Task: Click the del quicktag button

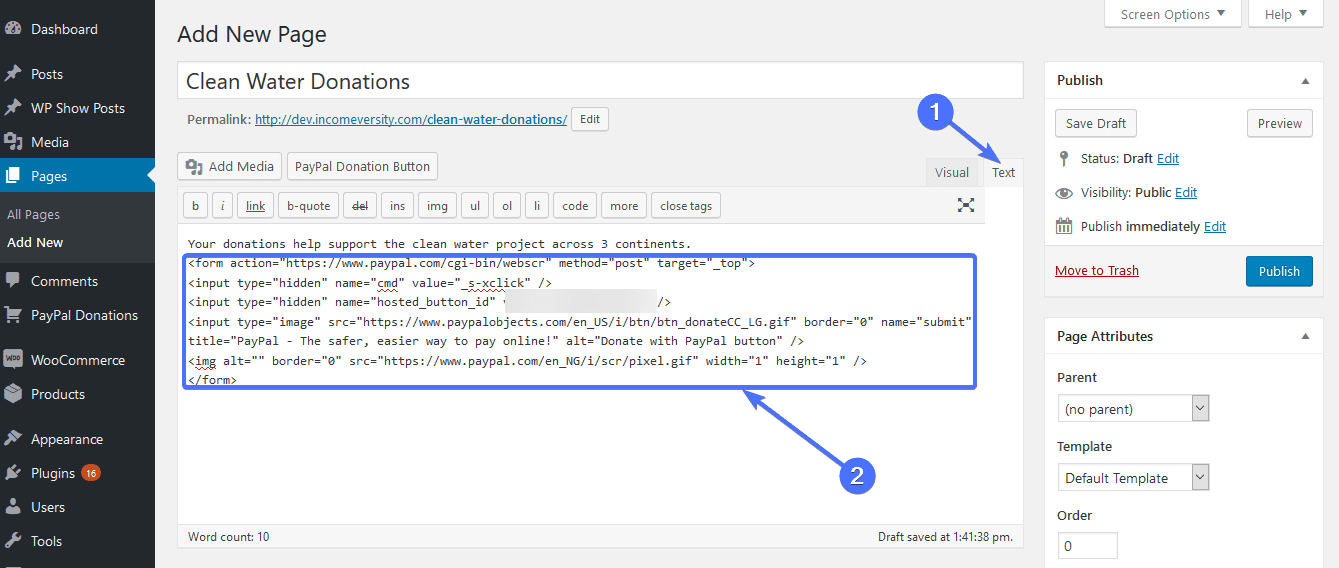Action: pyautogui.click(x=358, y=206)
